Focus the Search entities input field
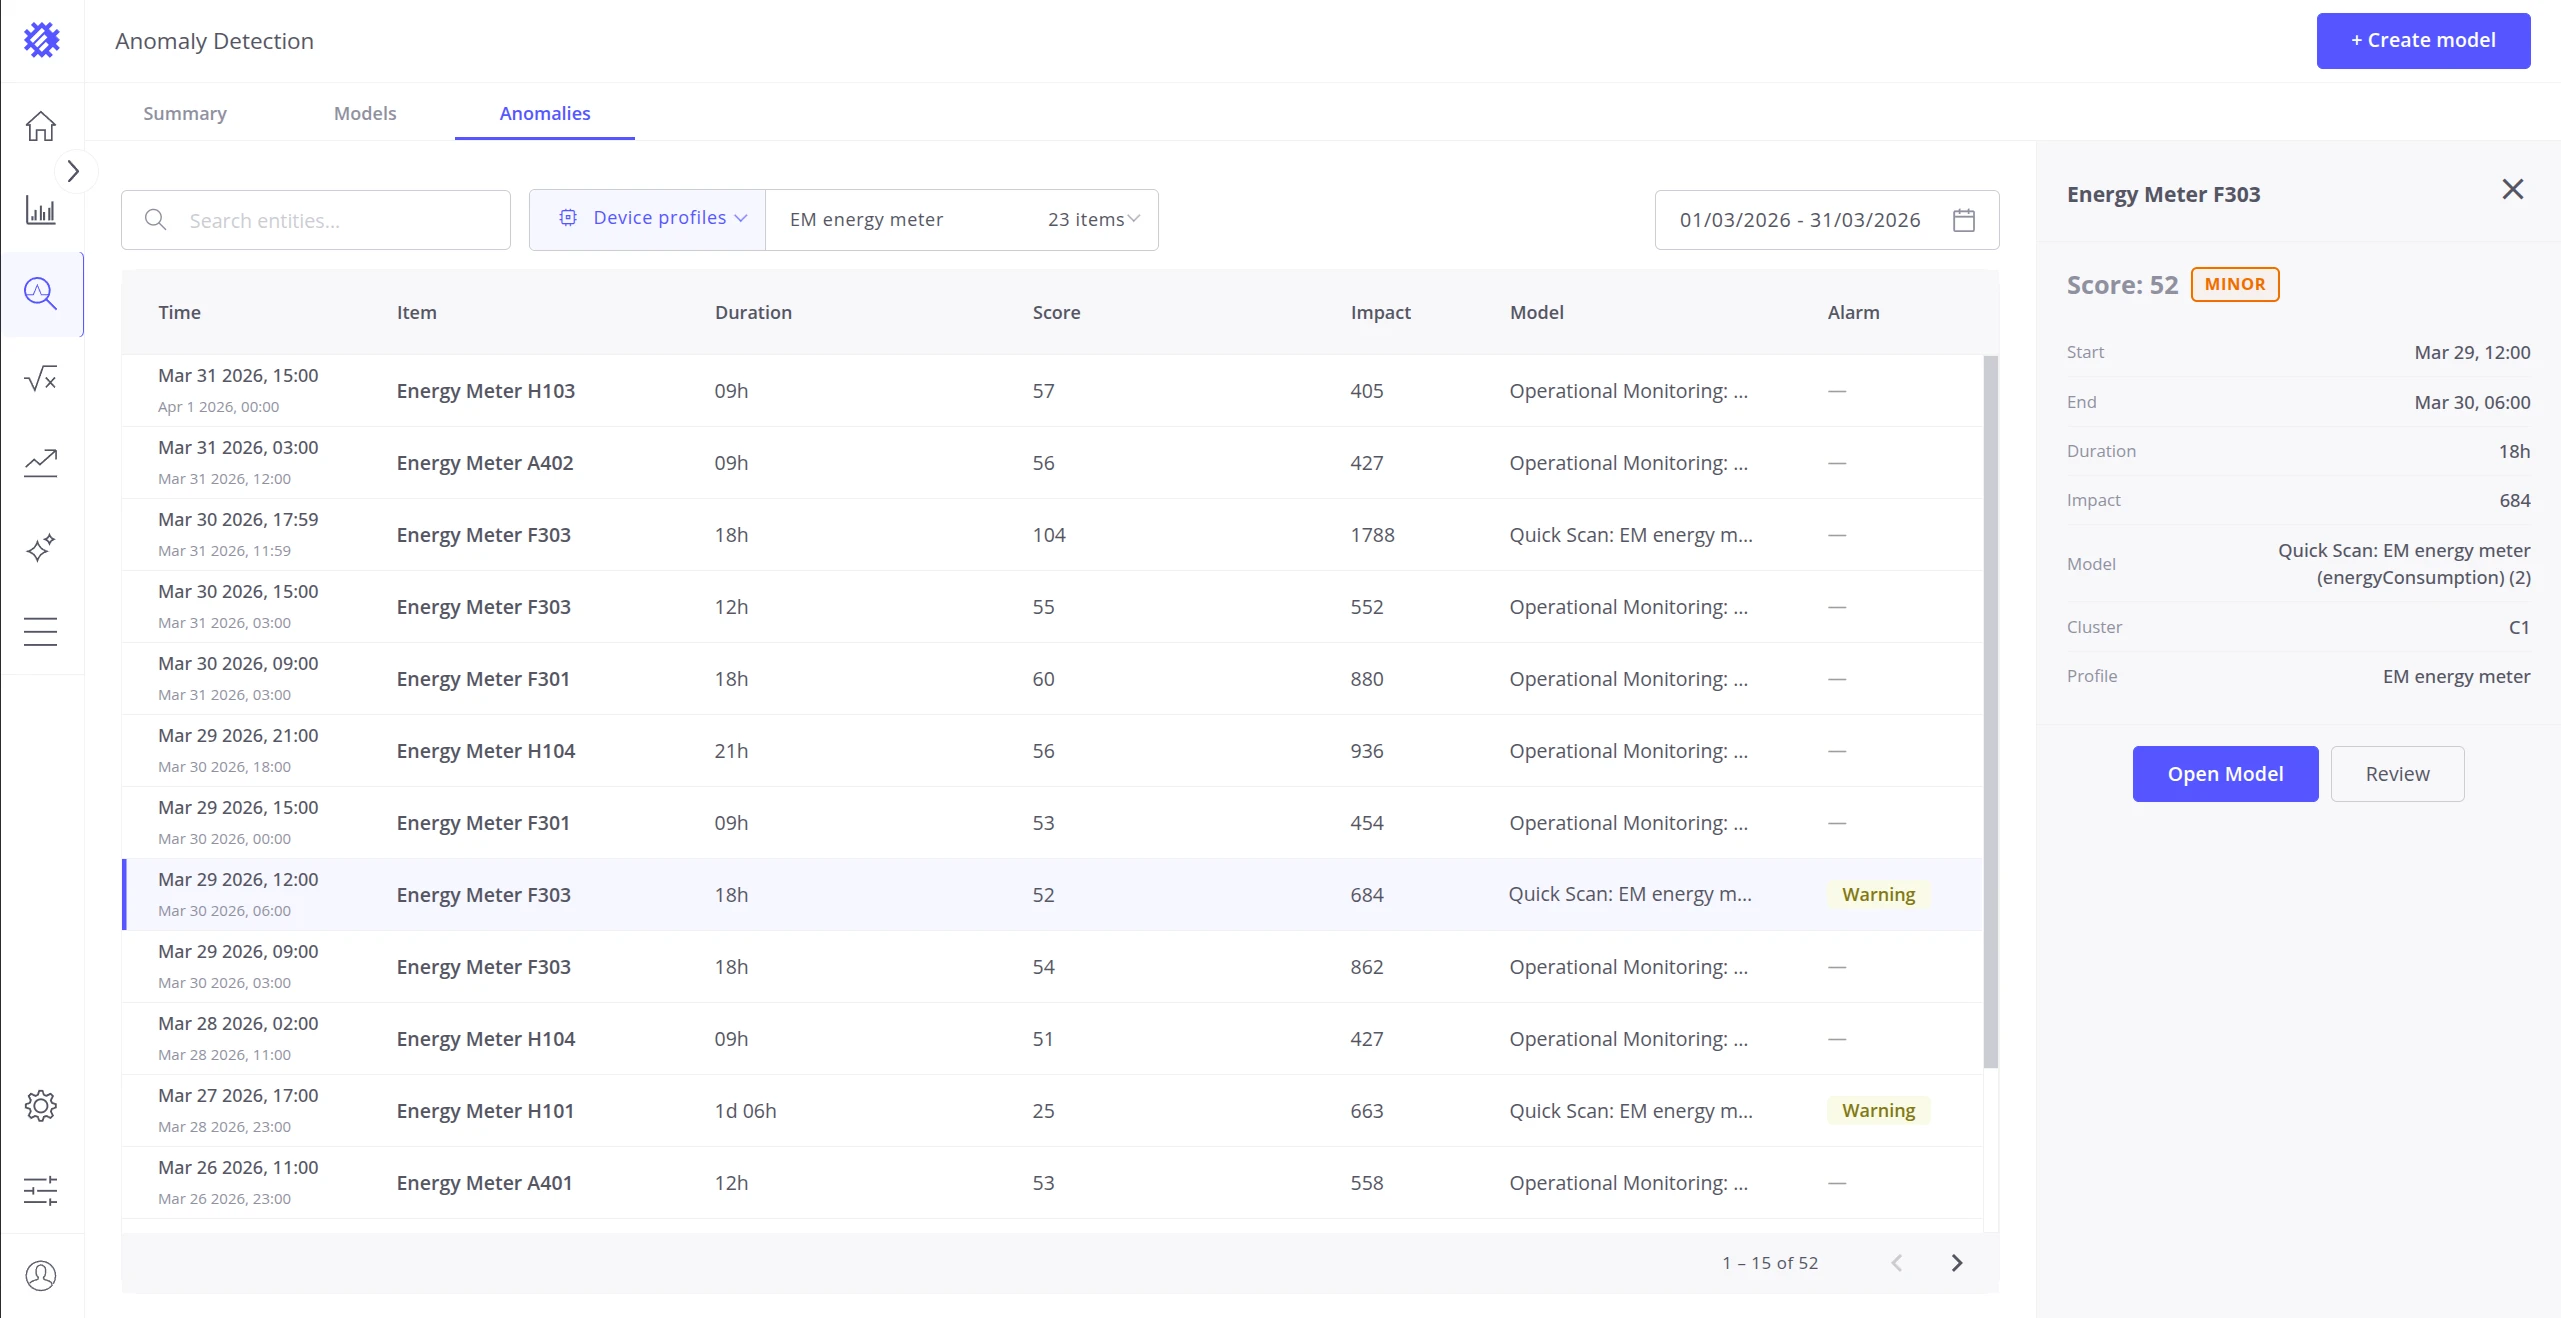This screenshot has width=2561, height=1318. pyautogui.click(x=316, y=220)
